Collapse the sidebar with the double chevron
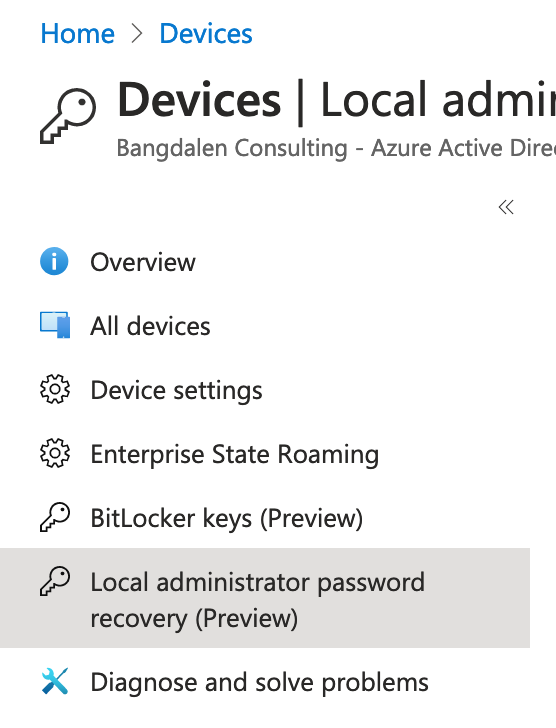This screenshot has width=556, height=728. [x=506, y=207]
